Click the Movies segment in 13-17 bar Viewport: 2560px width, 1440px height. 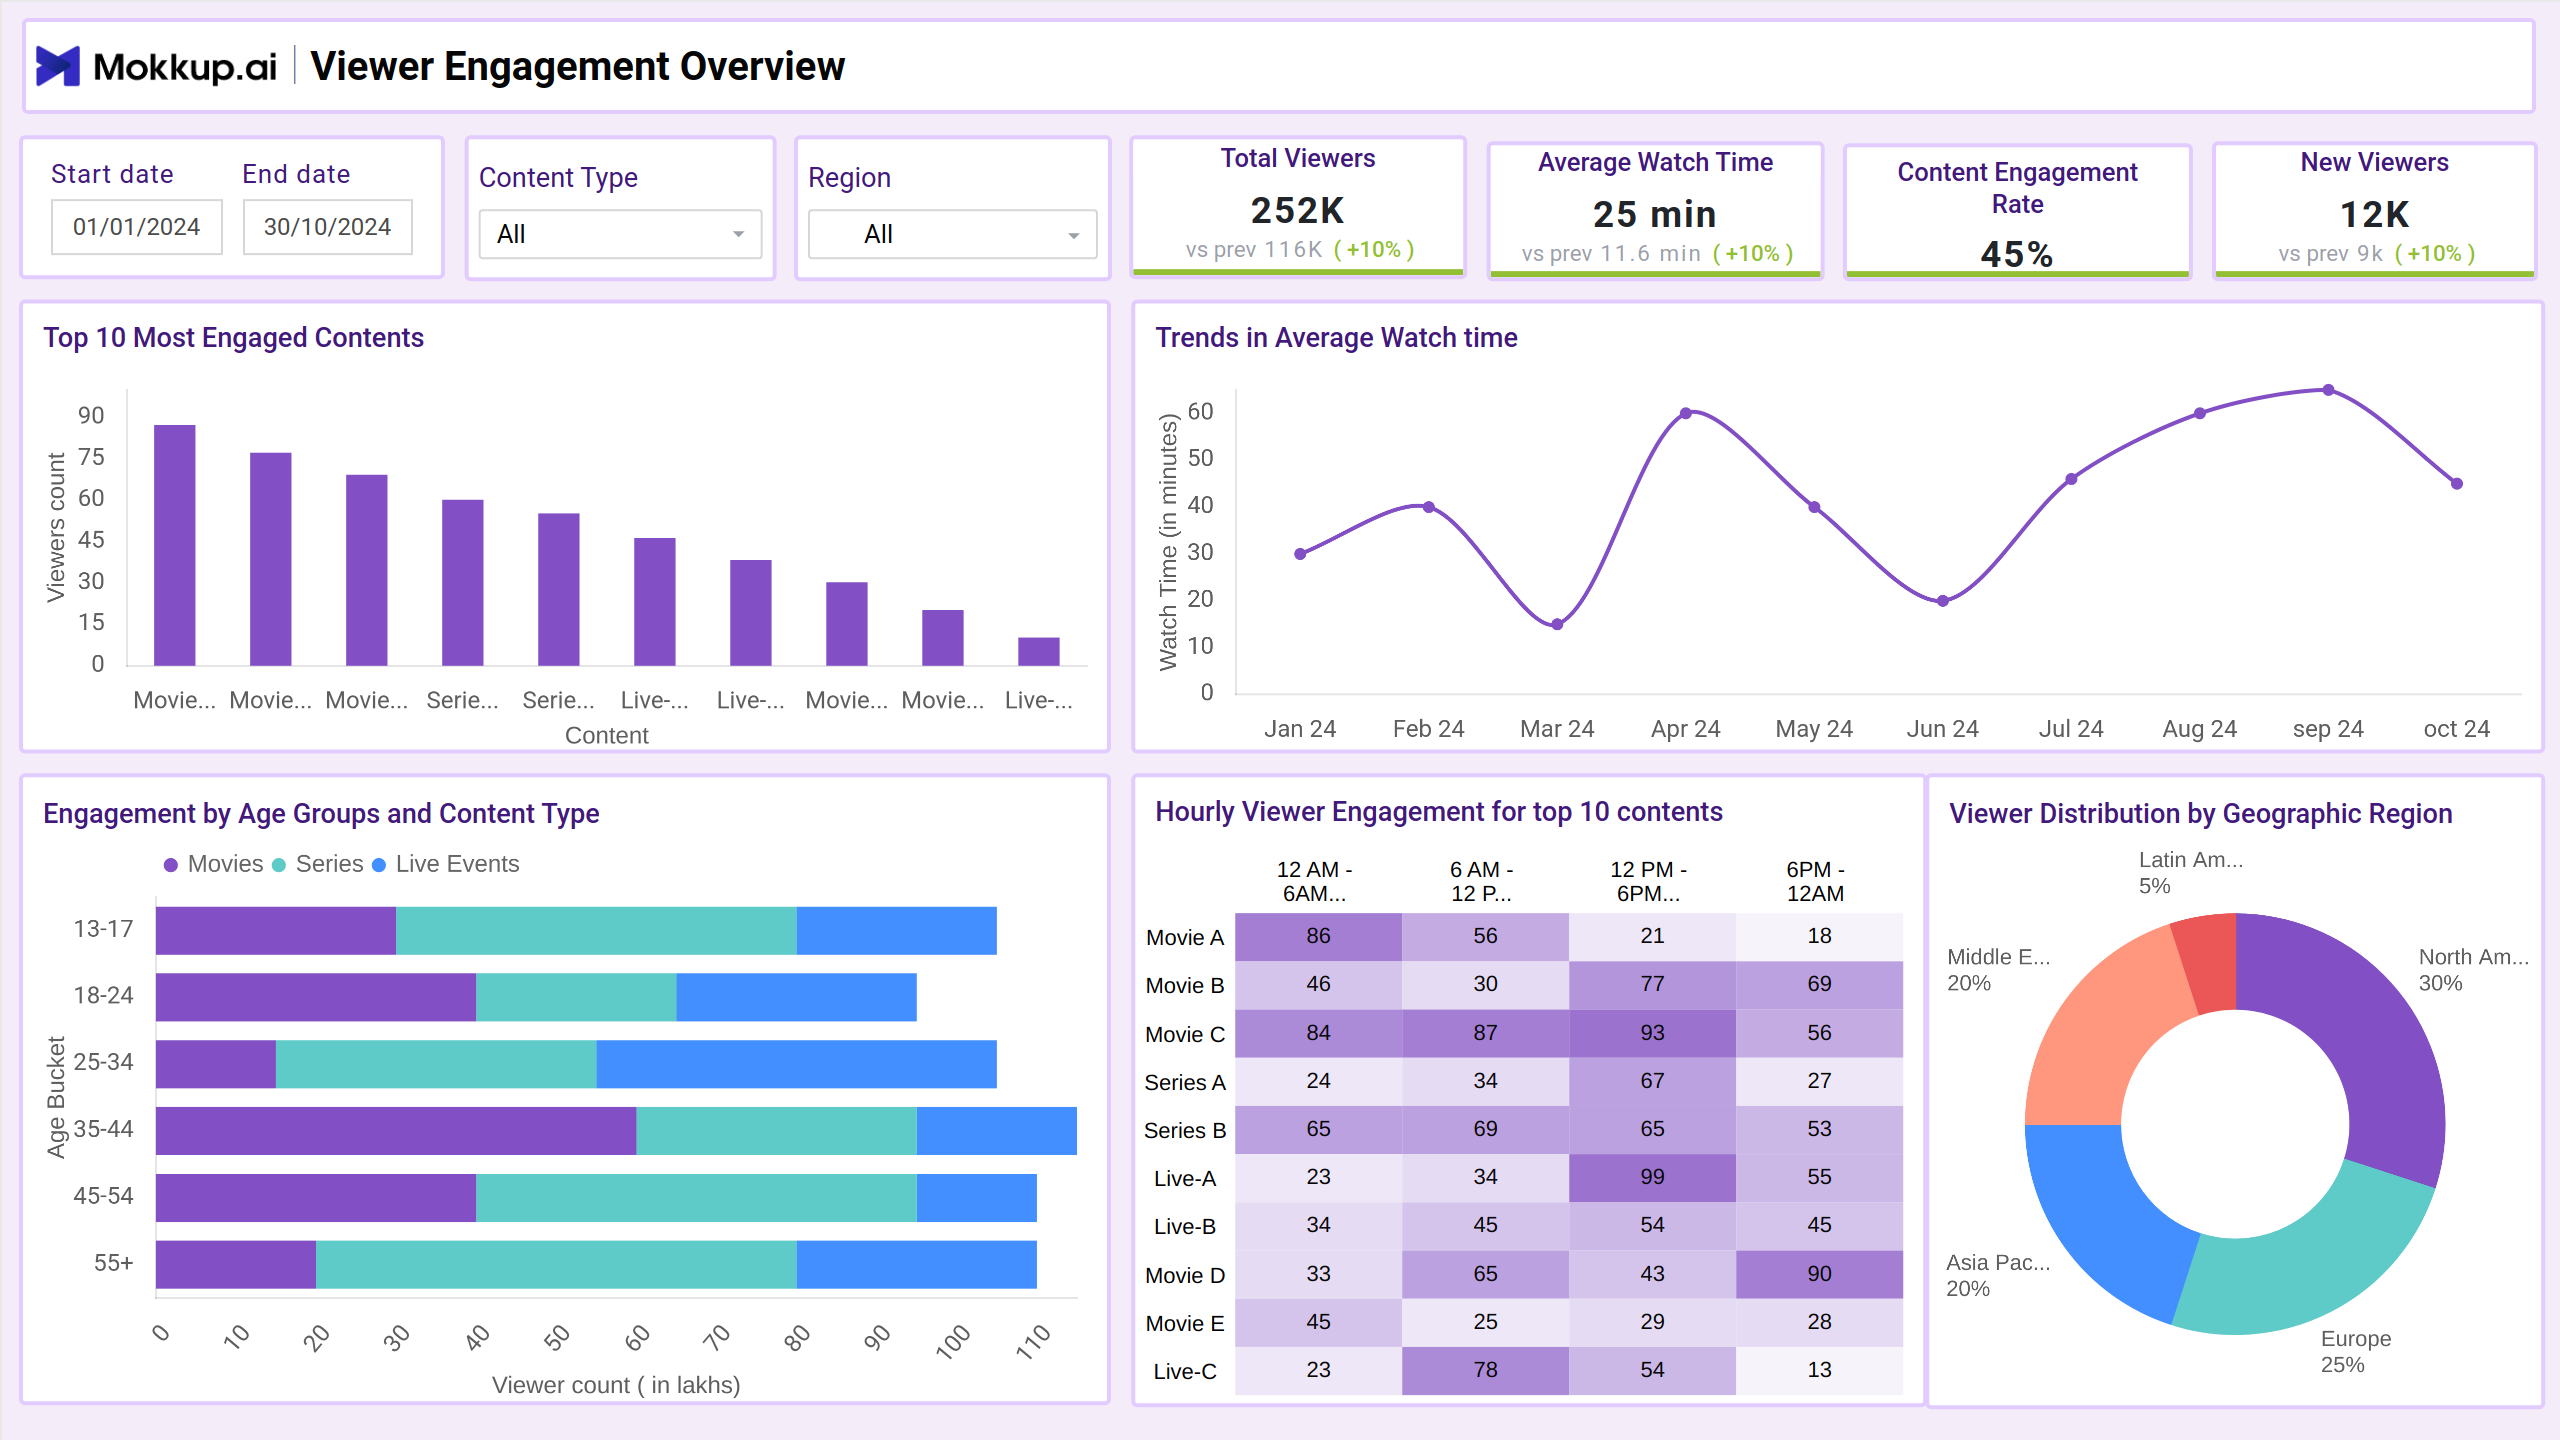click(276, 930)
